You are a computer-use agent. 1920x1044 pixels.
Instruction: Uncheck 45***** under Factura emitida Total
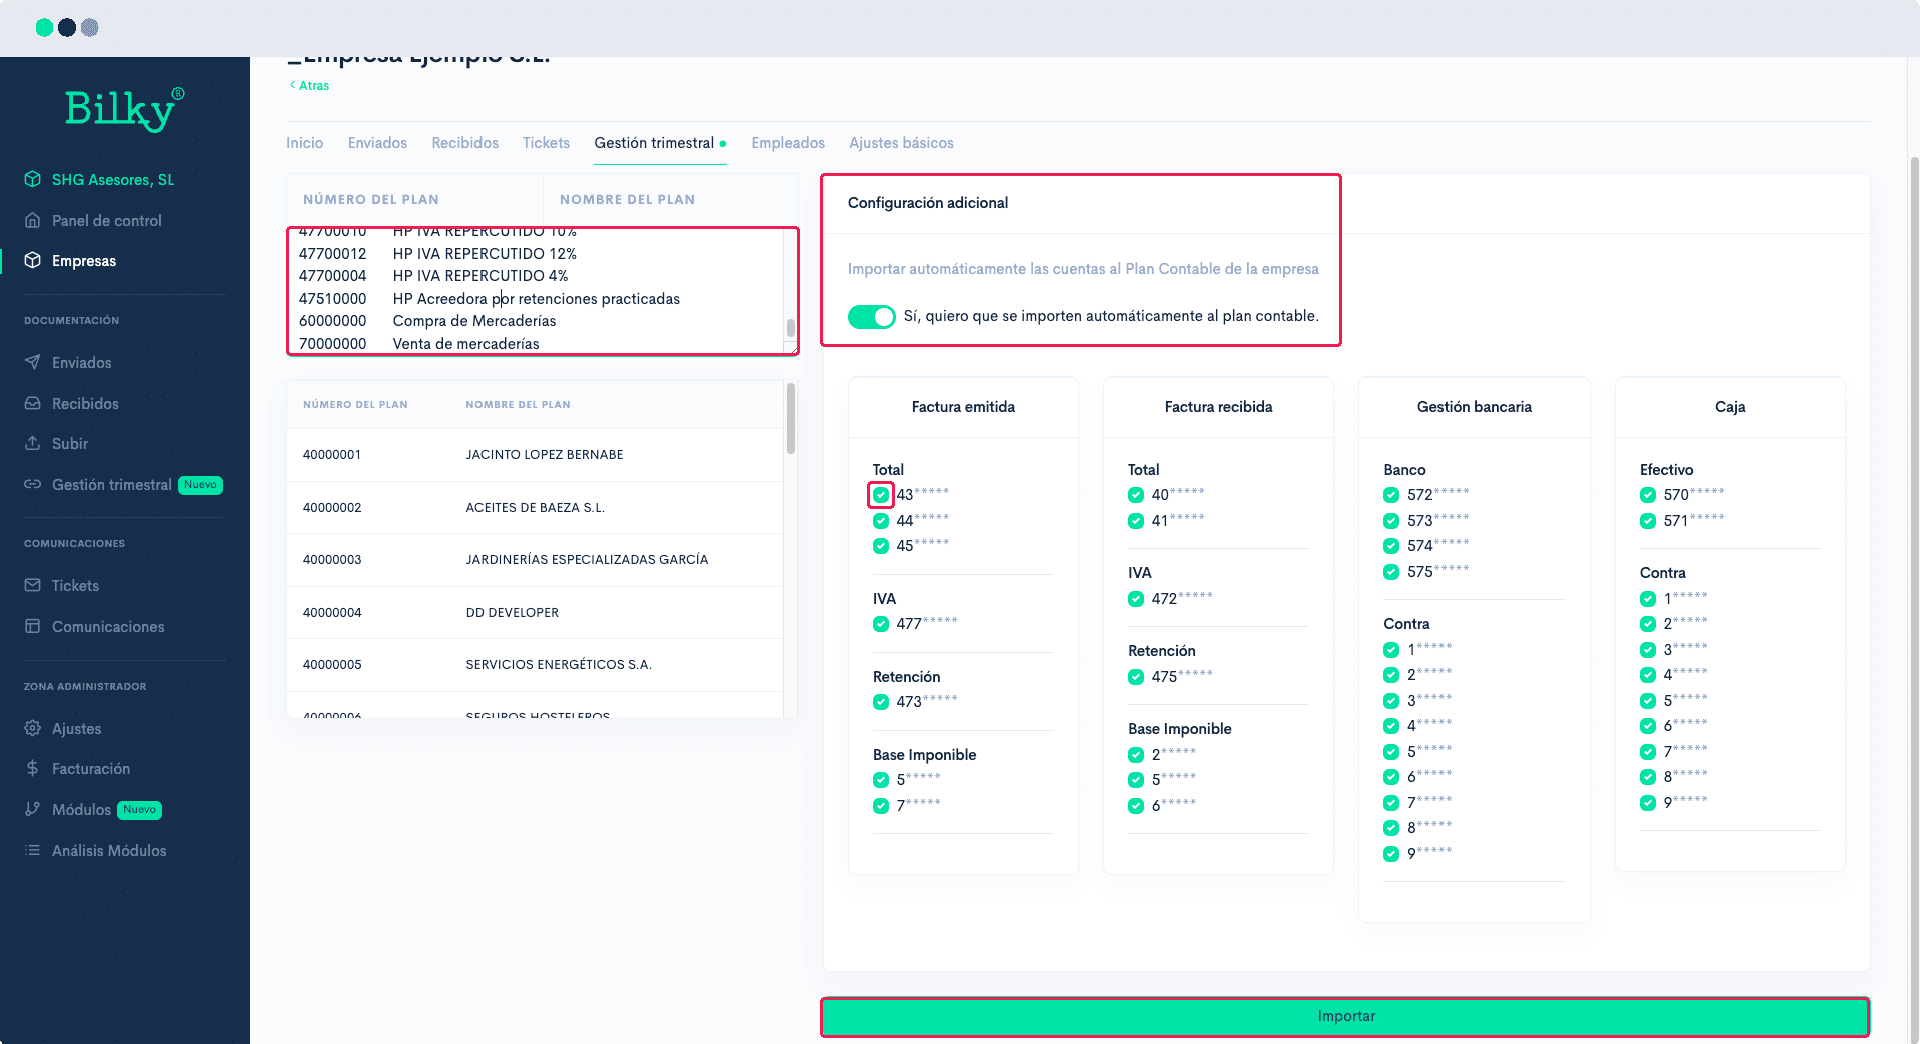[x=881, y=546]
